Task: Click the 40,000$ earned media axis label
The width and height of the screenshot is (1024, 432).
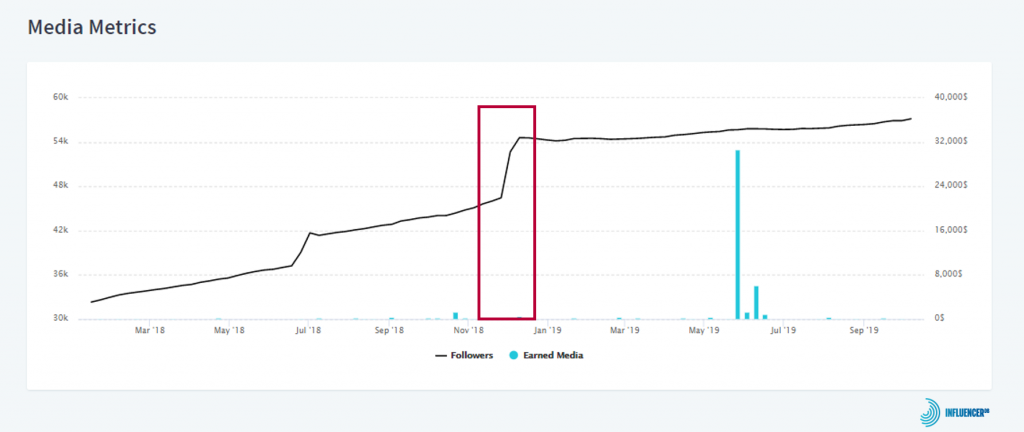Action: click(949, 97)
